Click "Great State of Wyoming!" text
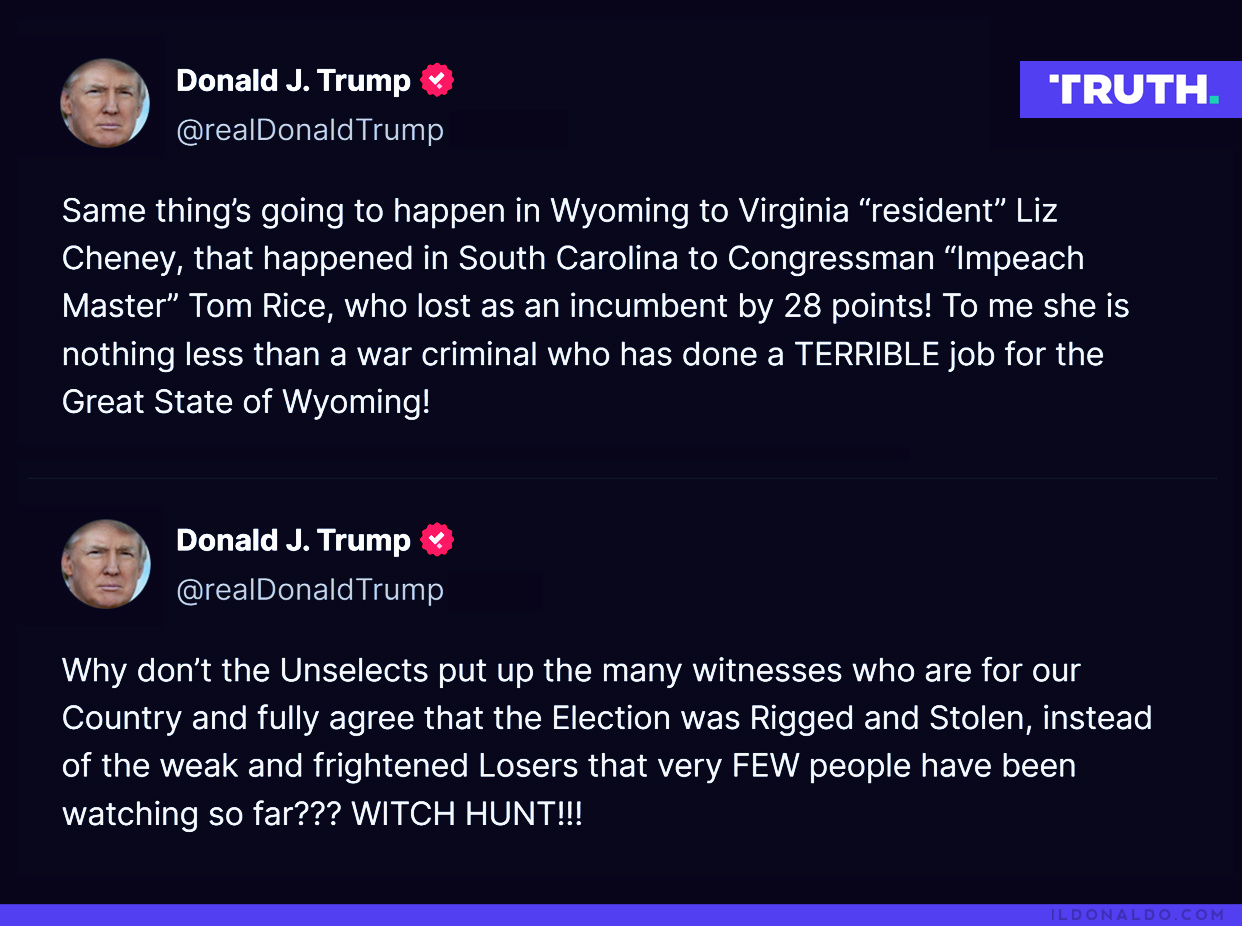The width and height of the screenshot is (1242, 926). [246, 402]
